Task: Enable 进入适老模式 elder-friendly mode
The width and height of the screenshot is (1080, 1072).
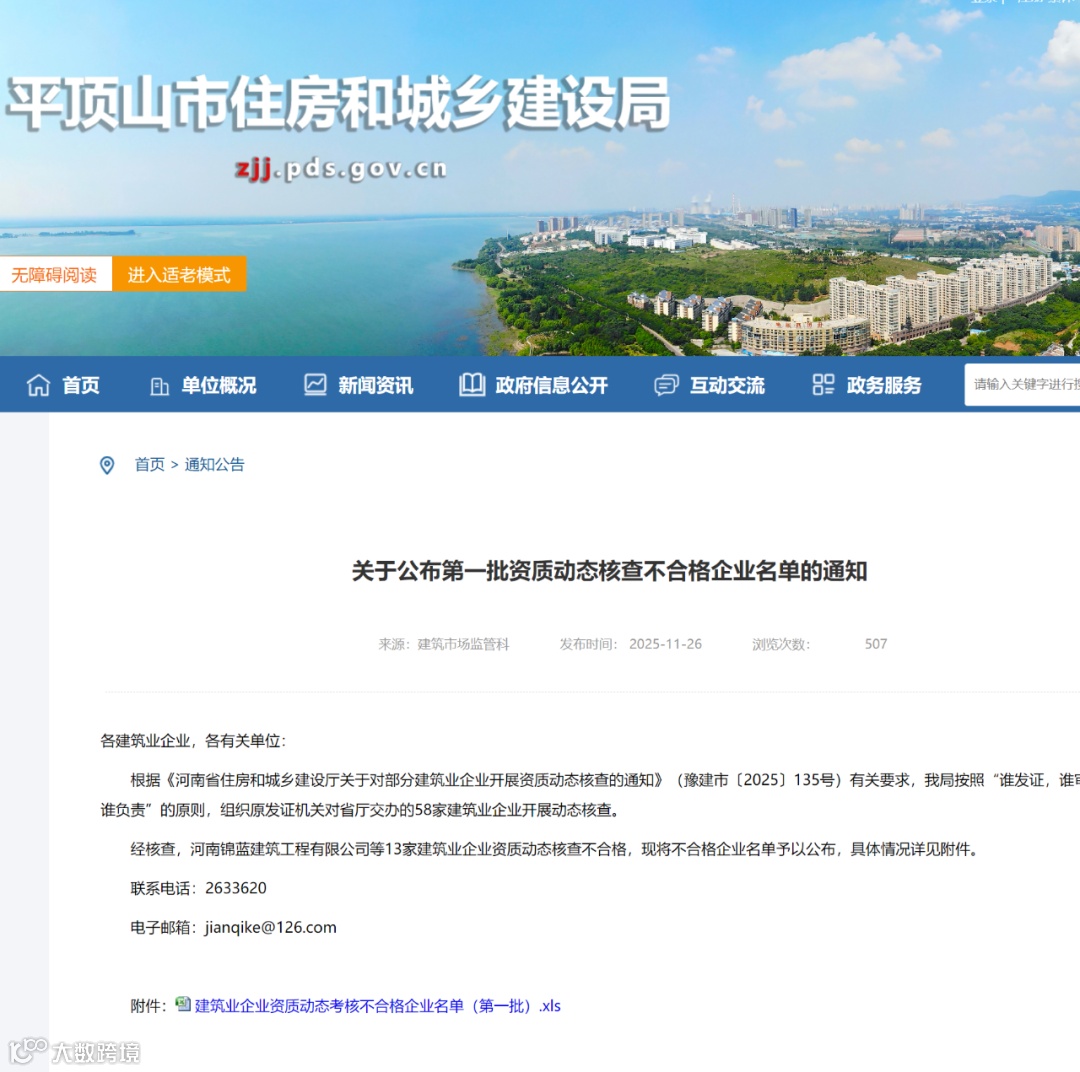Action: [x=179, y=274]
